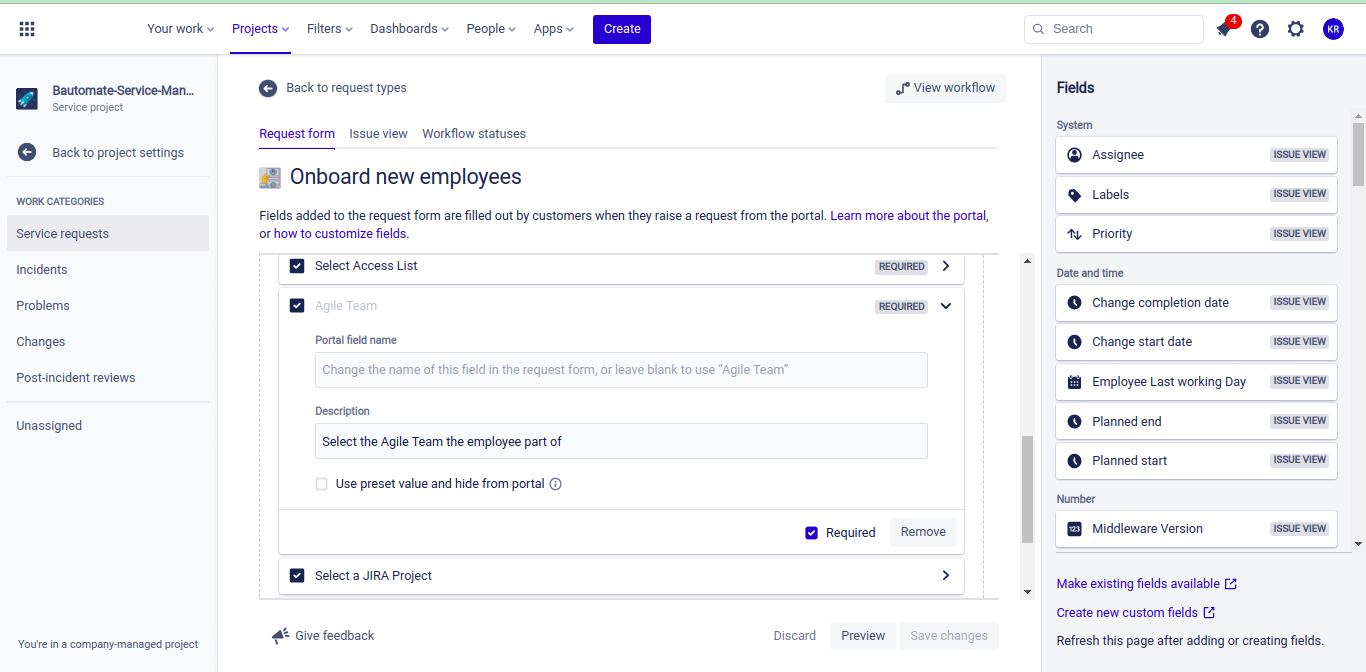Switch to the Issue view tab
Viewport: 1366px width, 672px height.
click(x=378, y=134)
